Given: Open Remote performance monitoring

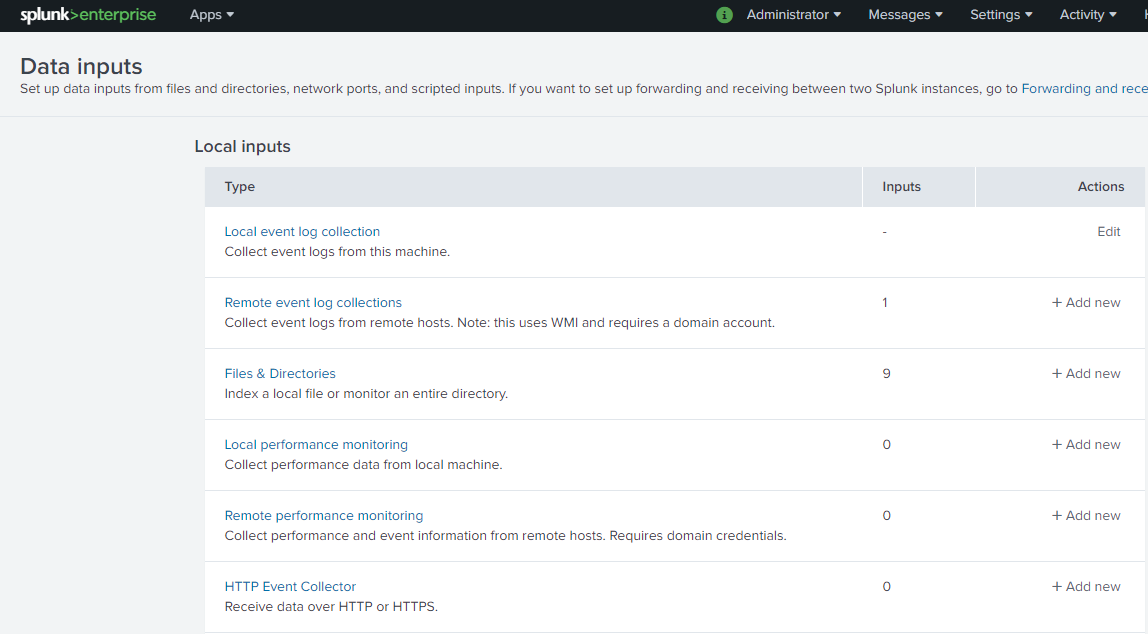Looking at the screenshot, I should pyautogui.click(x=324, y=516).
